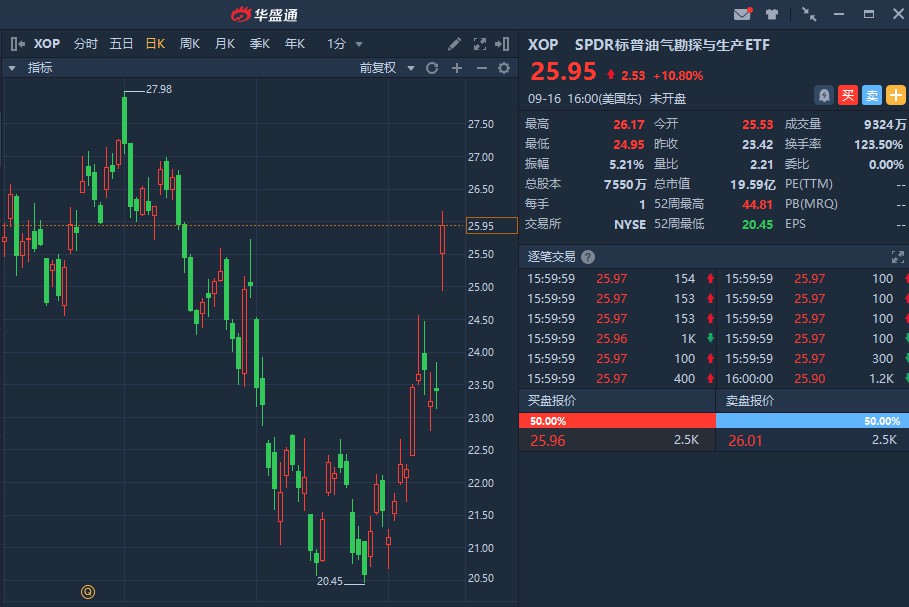The height and width of the screenshot is (607, 909).
Task: Click the +10.80% change percentage
Action: 678,75
